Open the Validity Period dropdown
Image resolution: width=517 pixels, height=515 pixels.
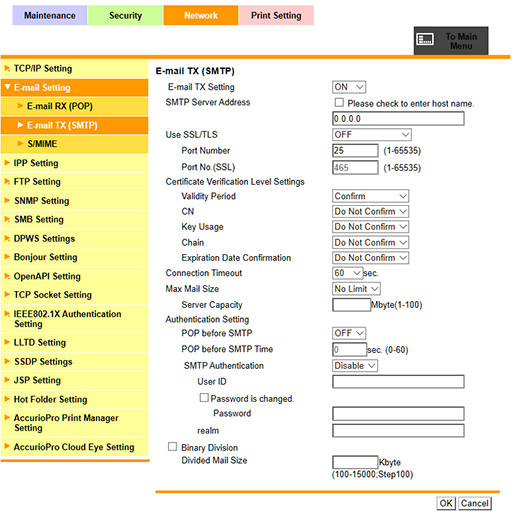coord(370,196)
